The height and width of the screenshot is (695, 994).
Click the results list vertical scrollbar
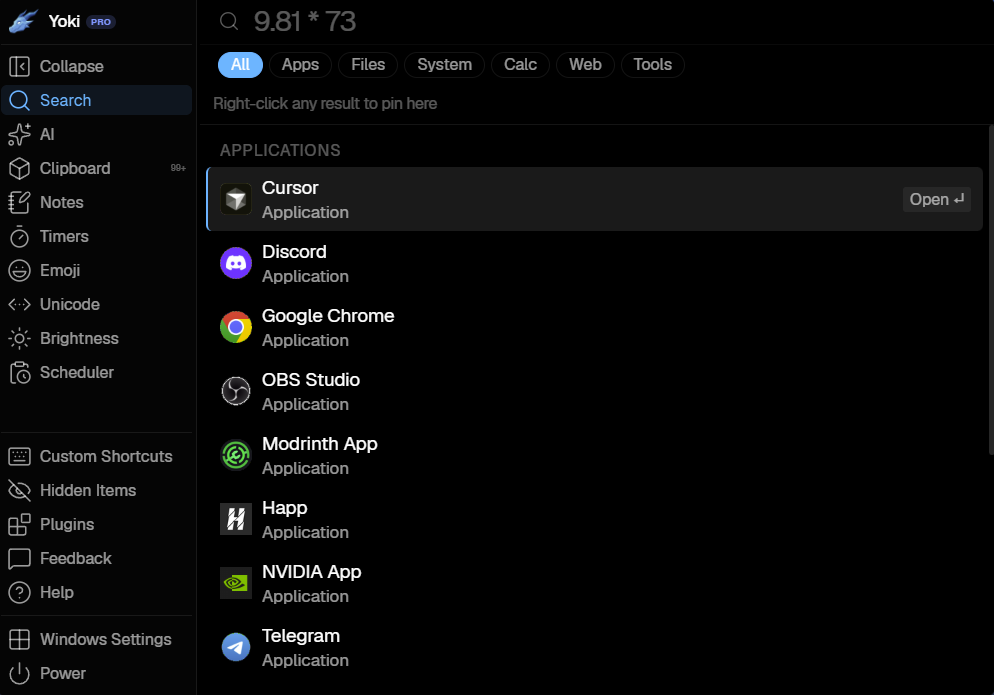pyautogui.click(x=991, y=290)
